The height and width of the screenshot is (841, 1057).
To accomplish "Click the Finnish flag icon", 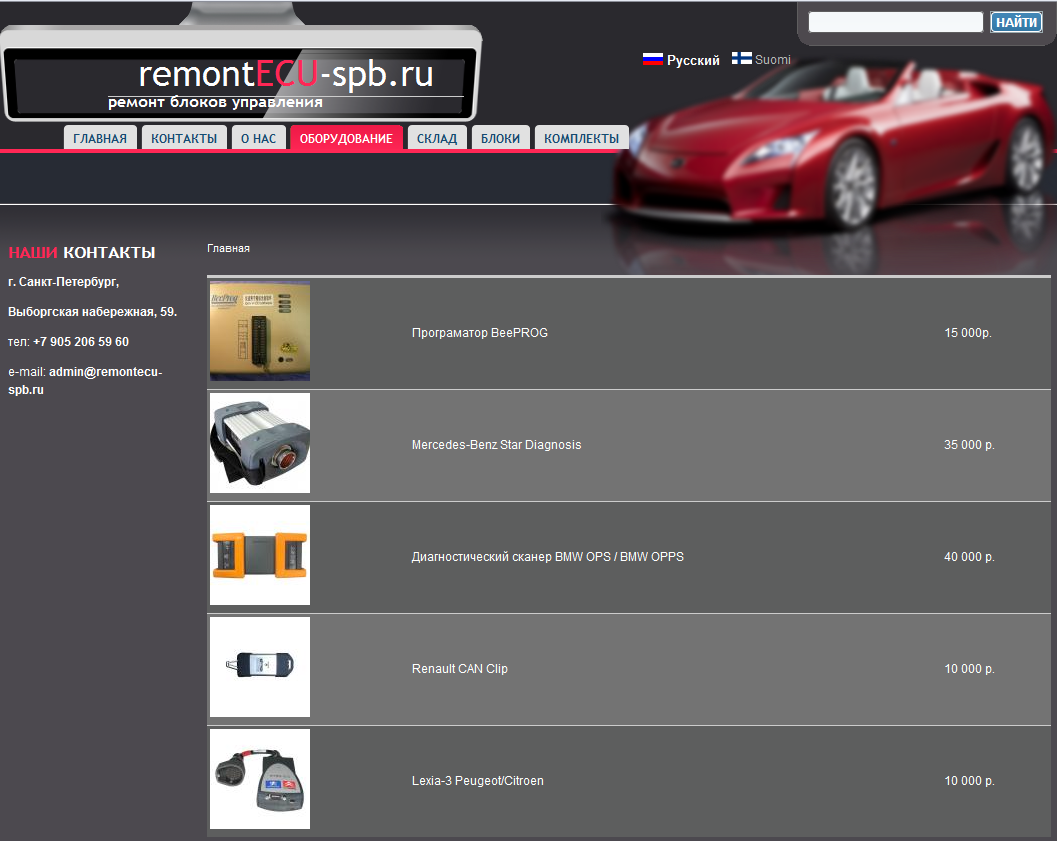I will tap(741, 59).
